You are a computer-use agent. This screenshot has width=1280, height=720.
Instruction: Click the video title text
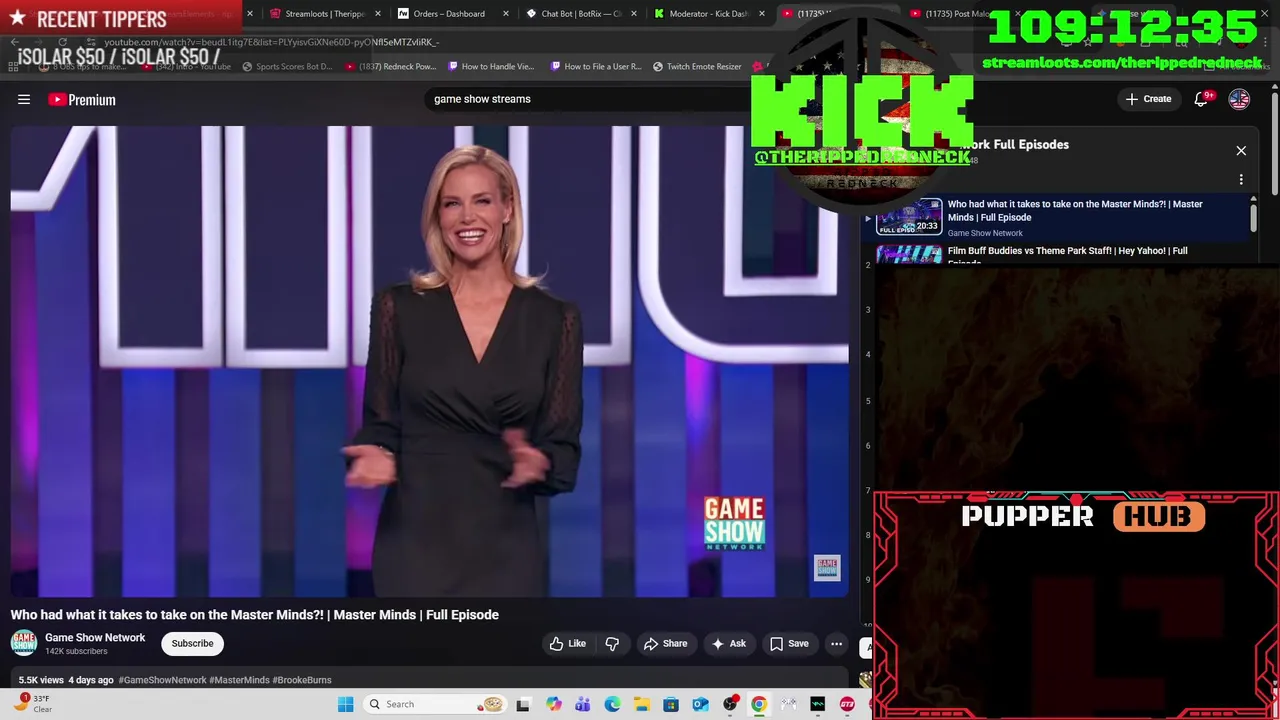tap(255, 615)
